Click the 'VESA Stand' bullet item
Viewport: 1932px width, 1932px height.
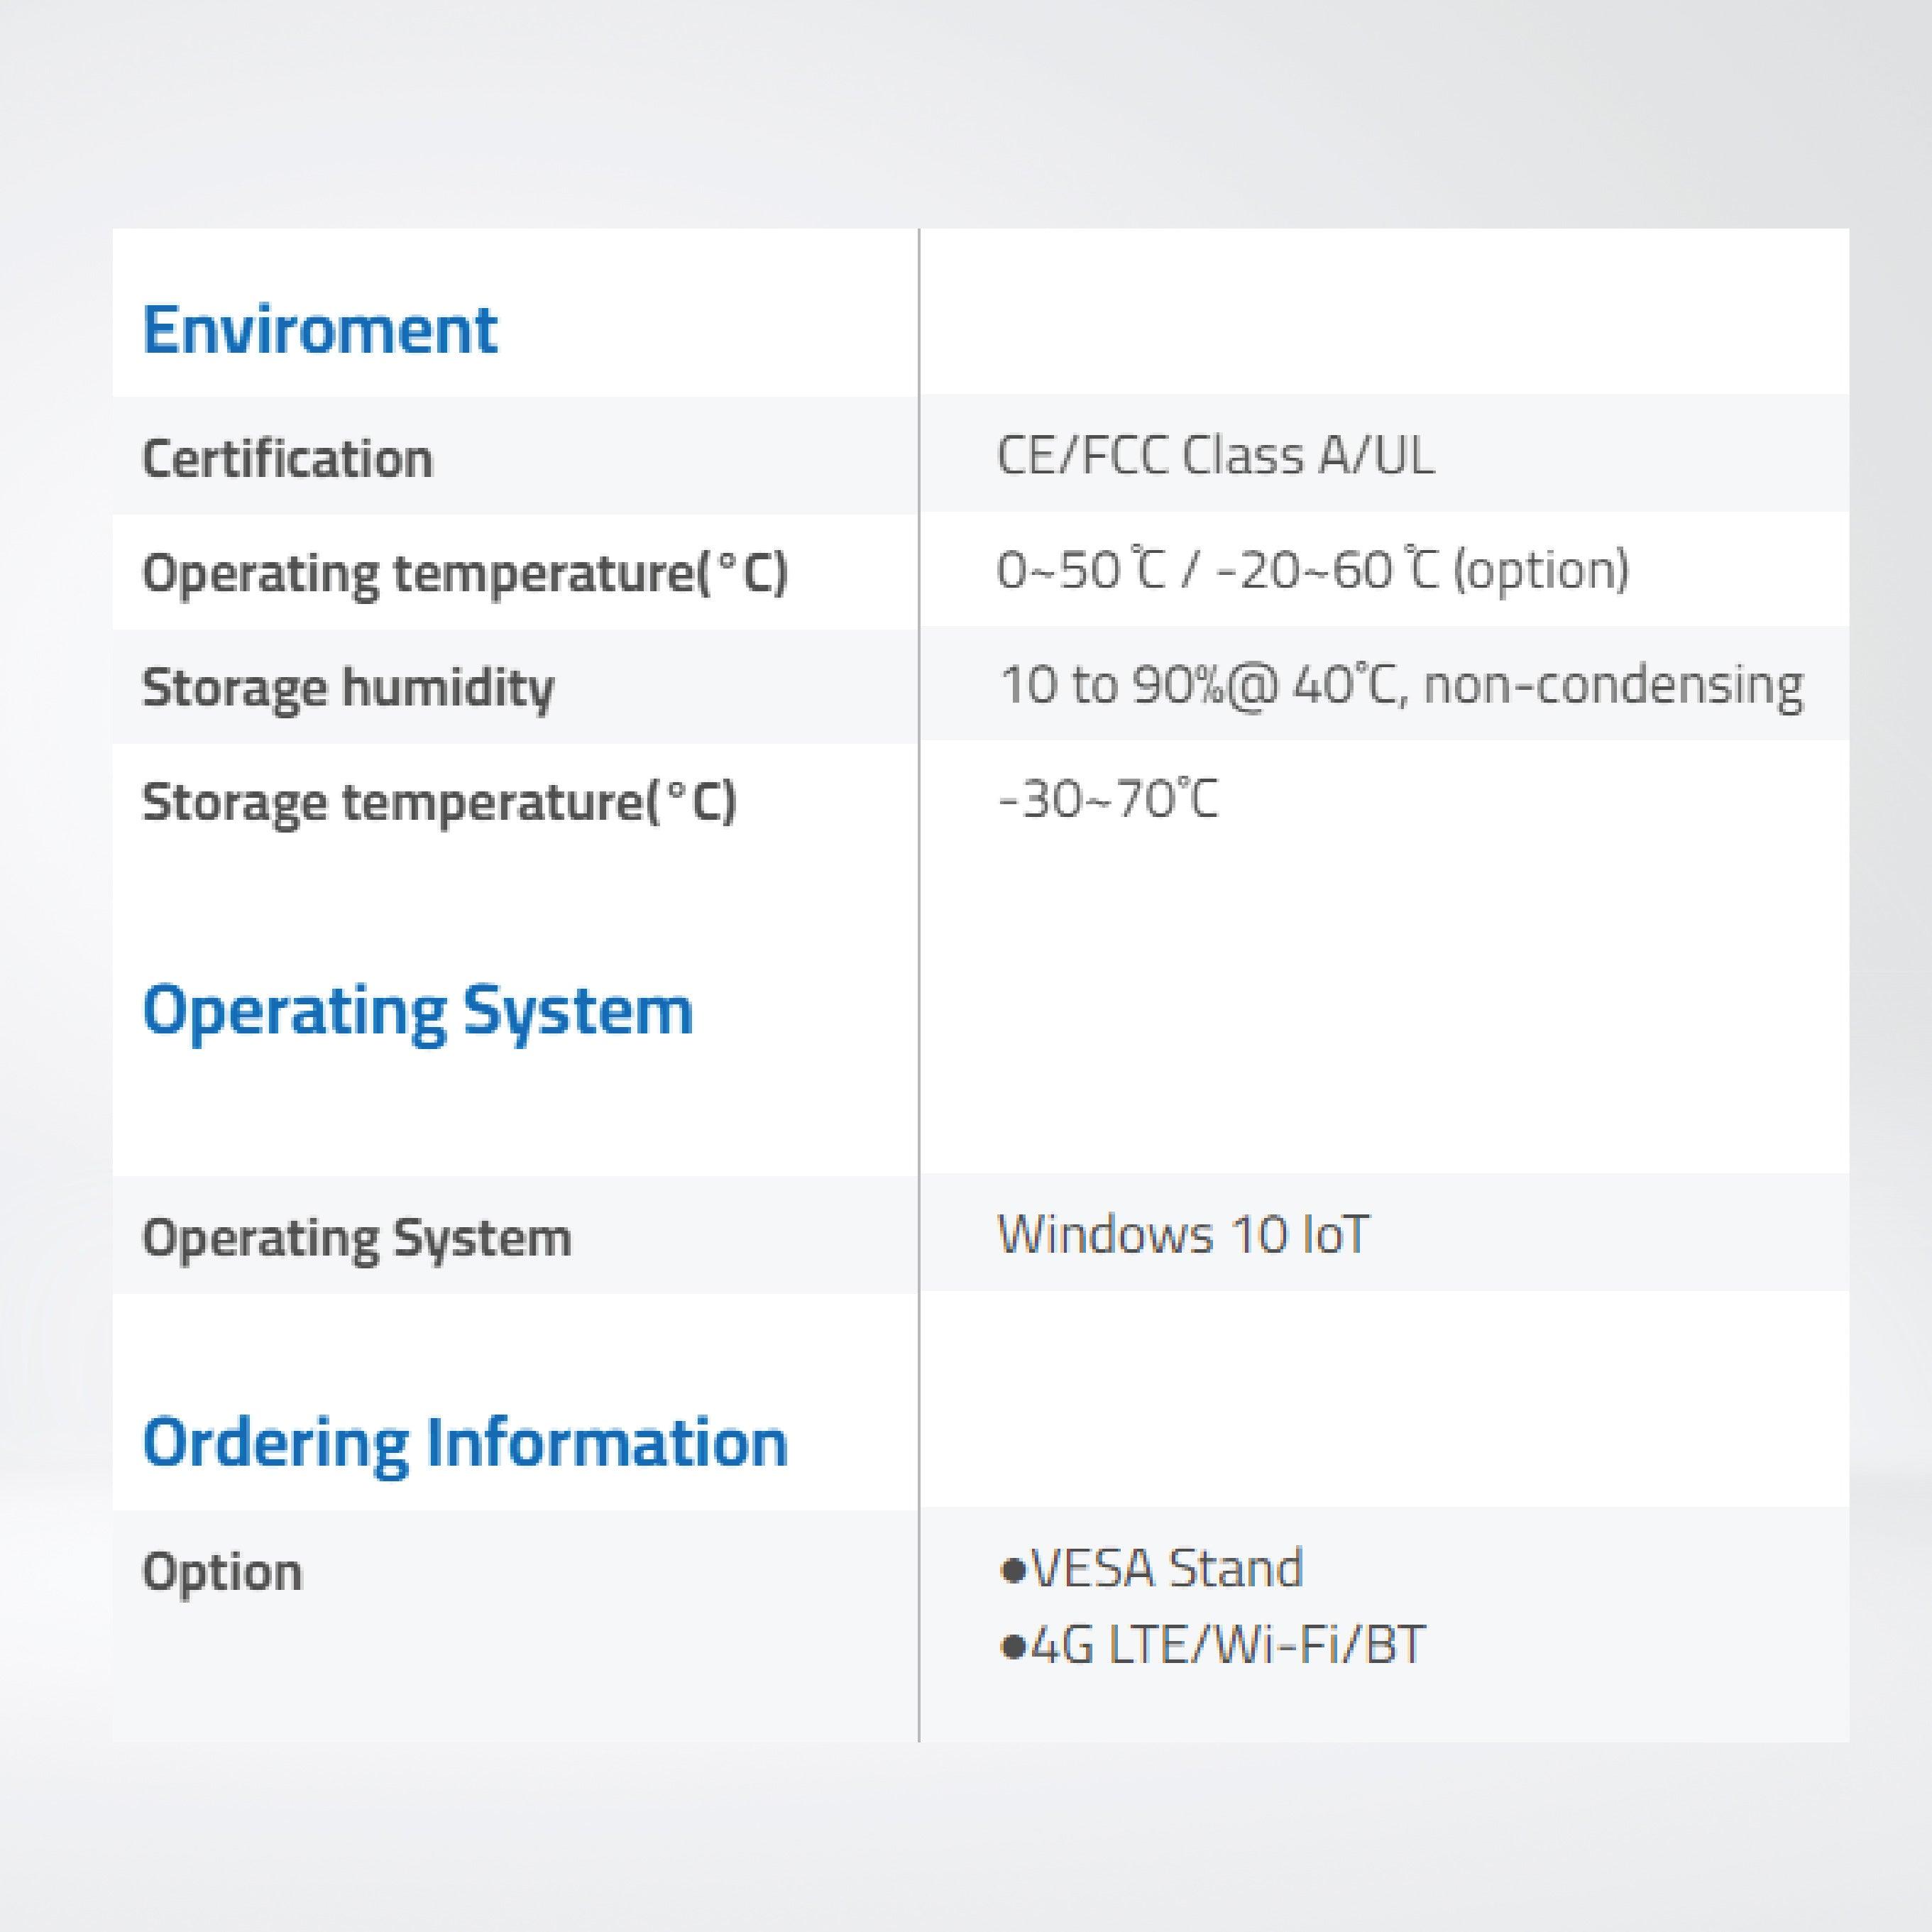point(1151,1568)
